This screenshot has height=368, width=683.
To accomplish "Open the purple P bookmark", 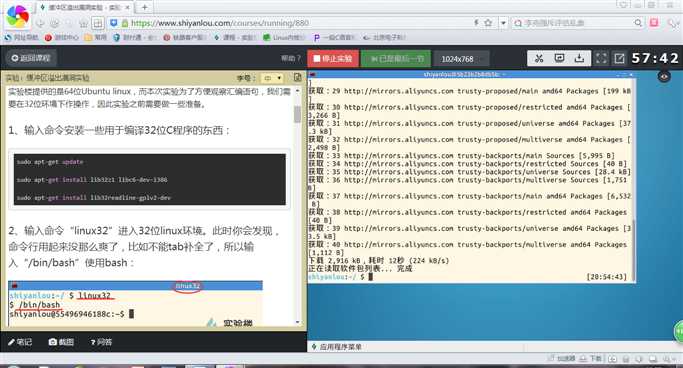I will click(x=334, y=37).
